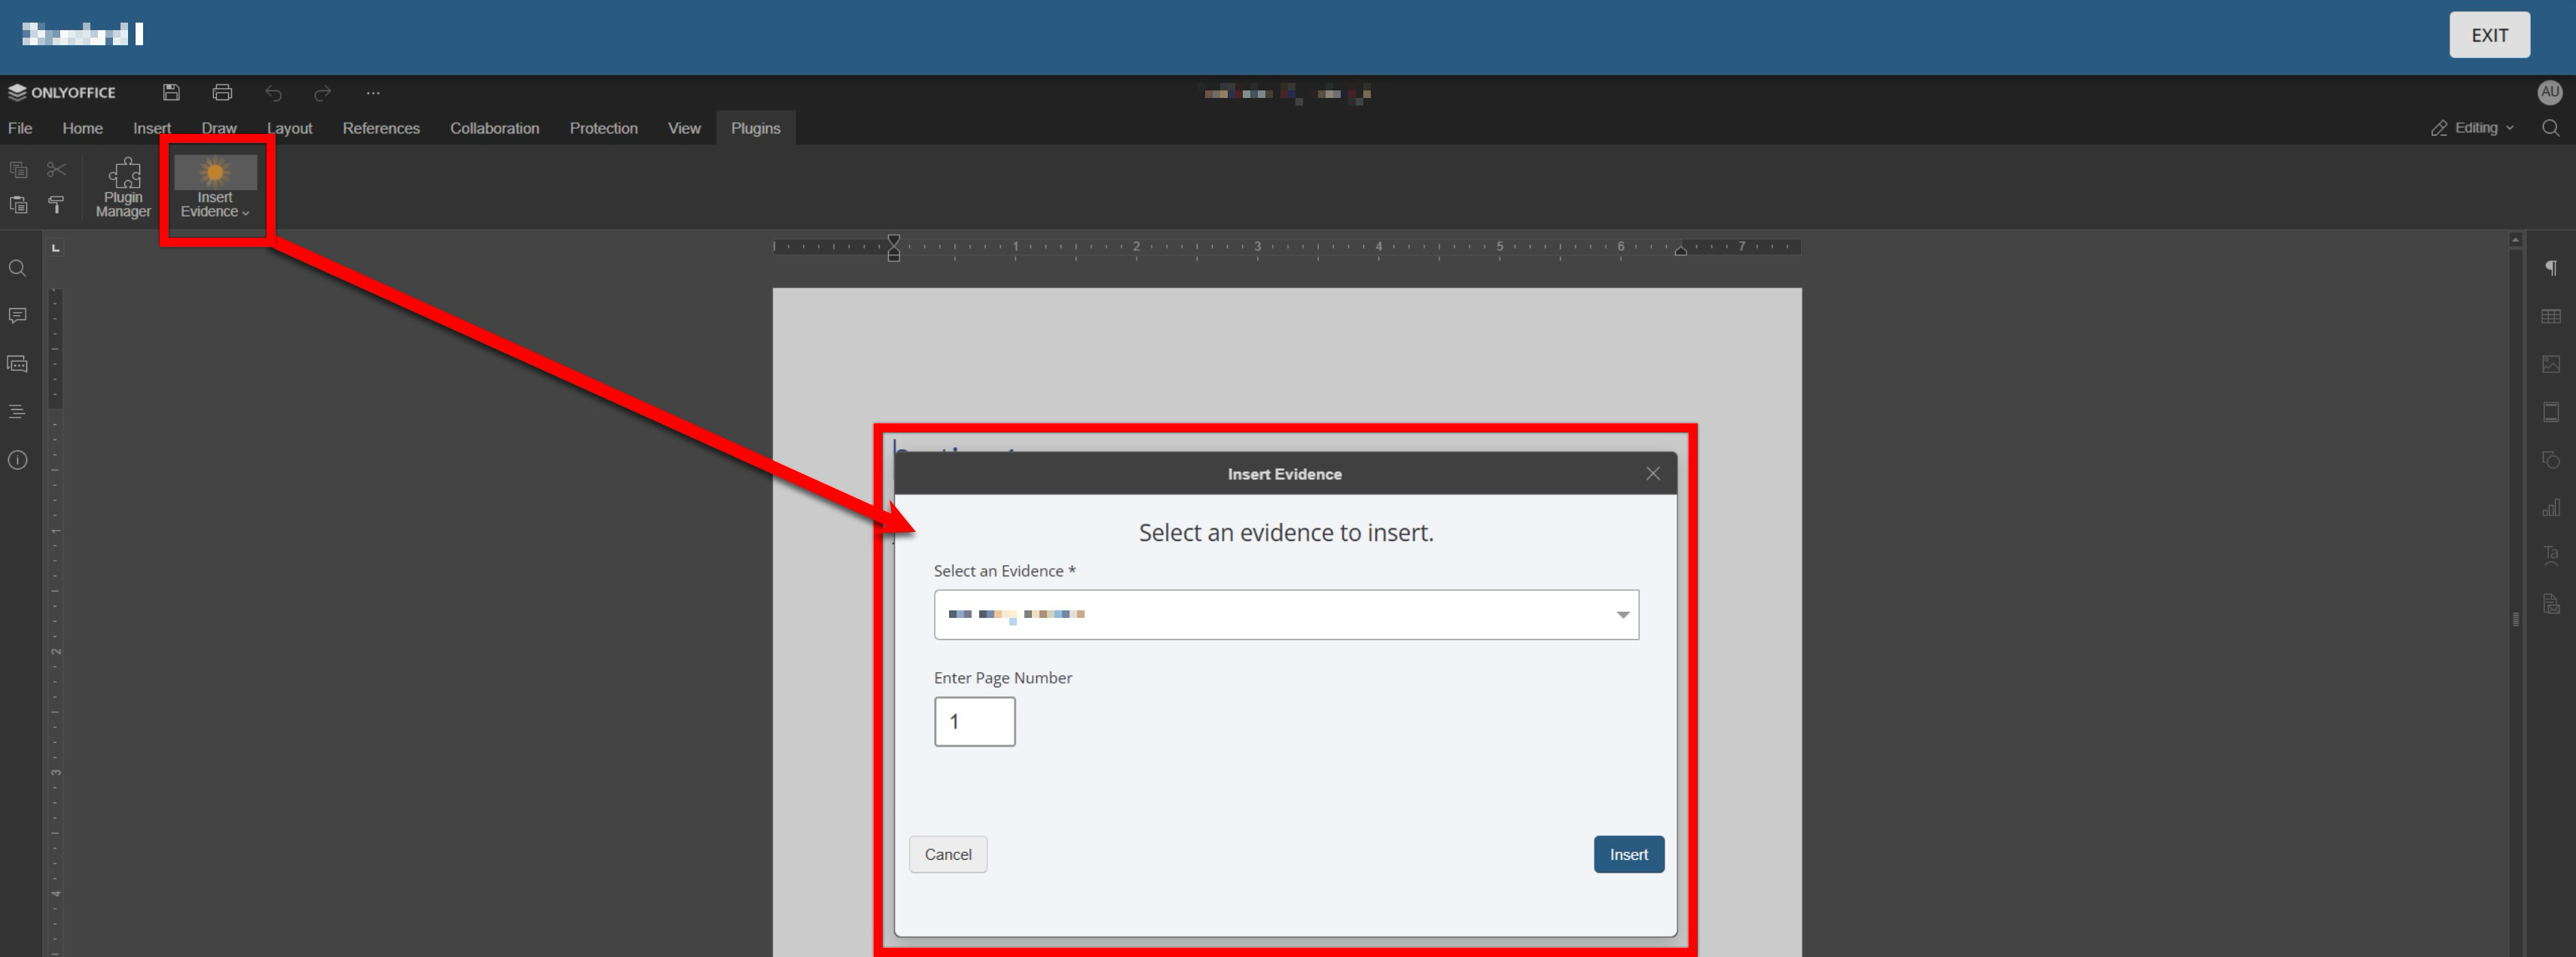Open the Chat panel in left sidebar

tap(17, 364)
